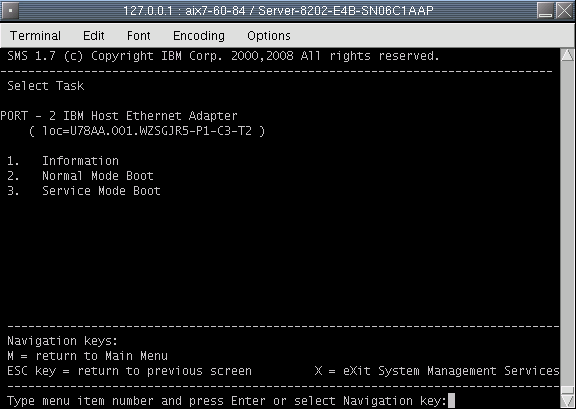Minimize the terminal window

tap(546, 10)
